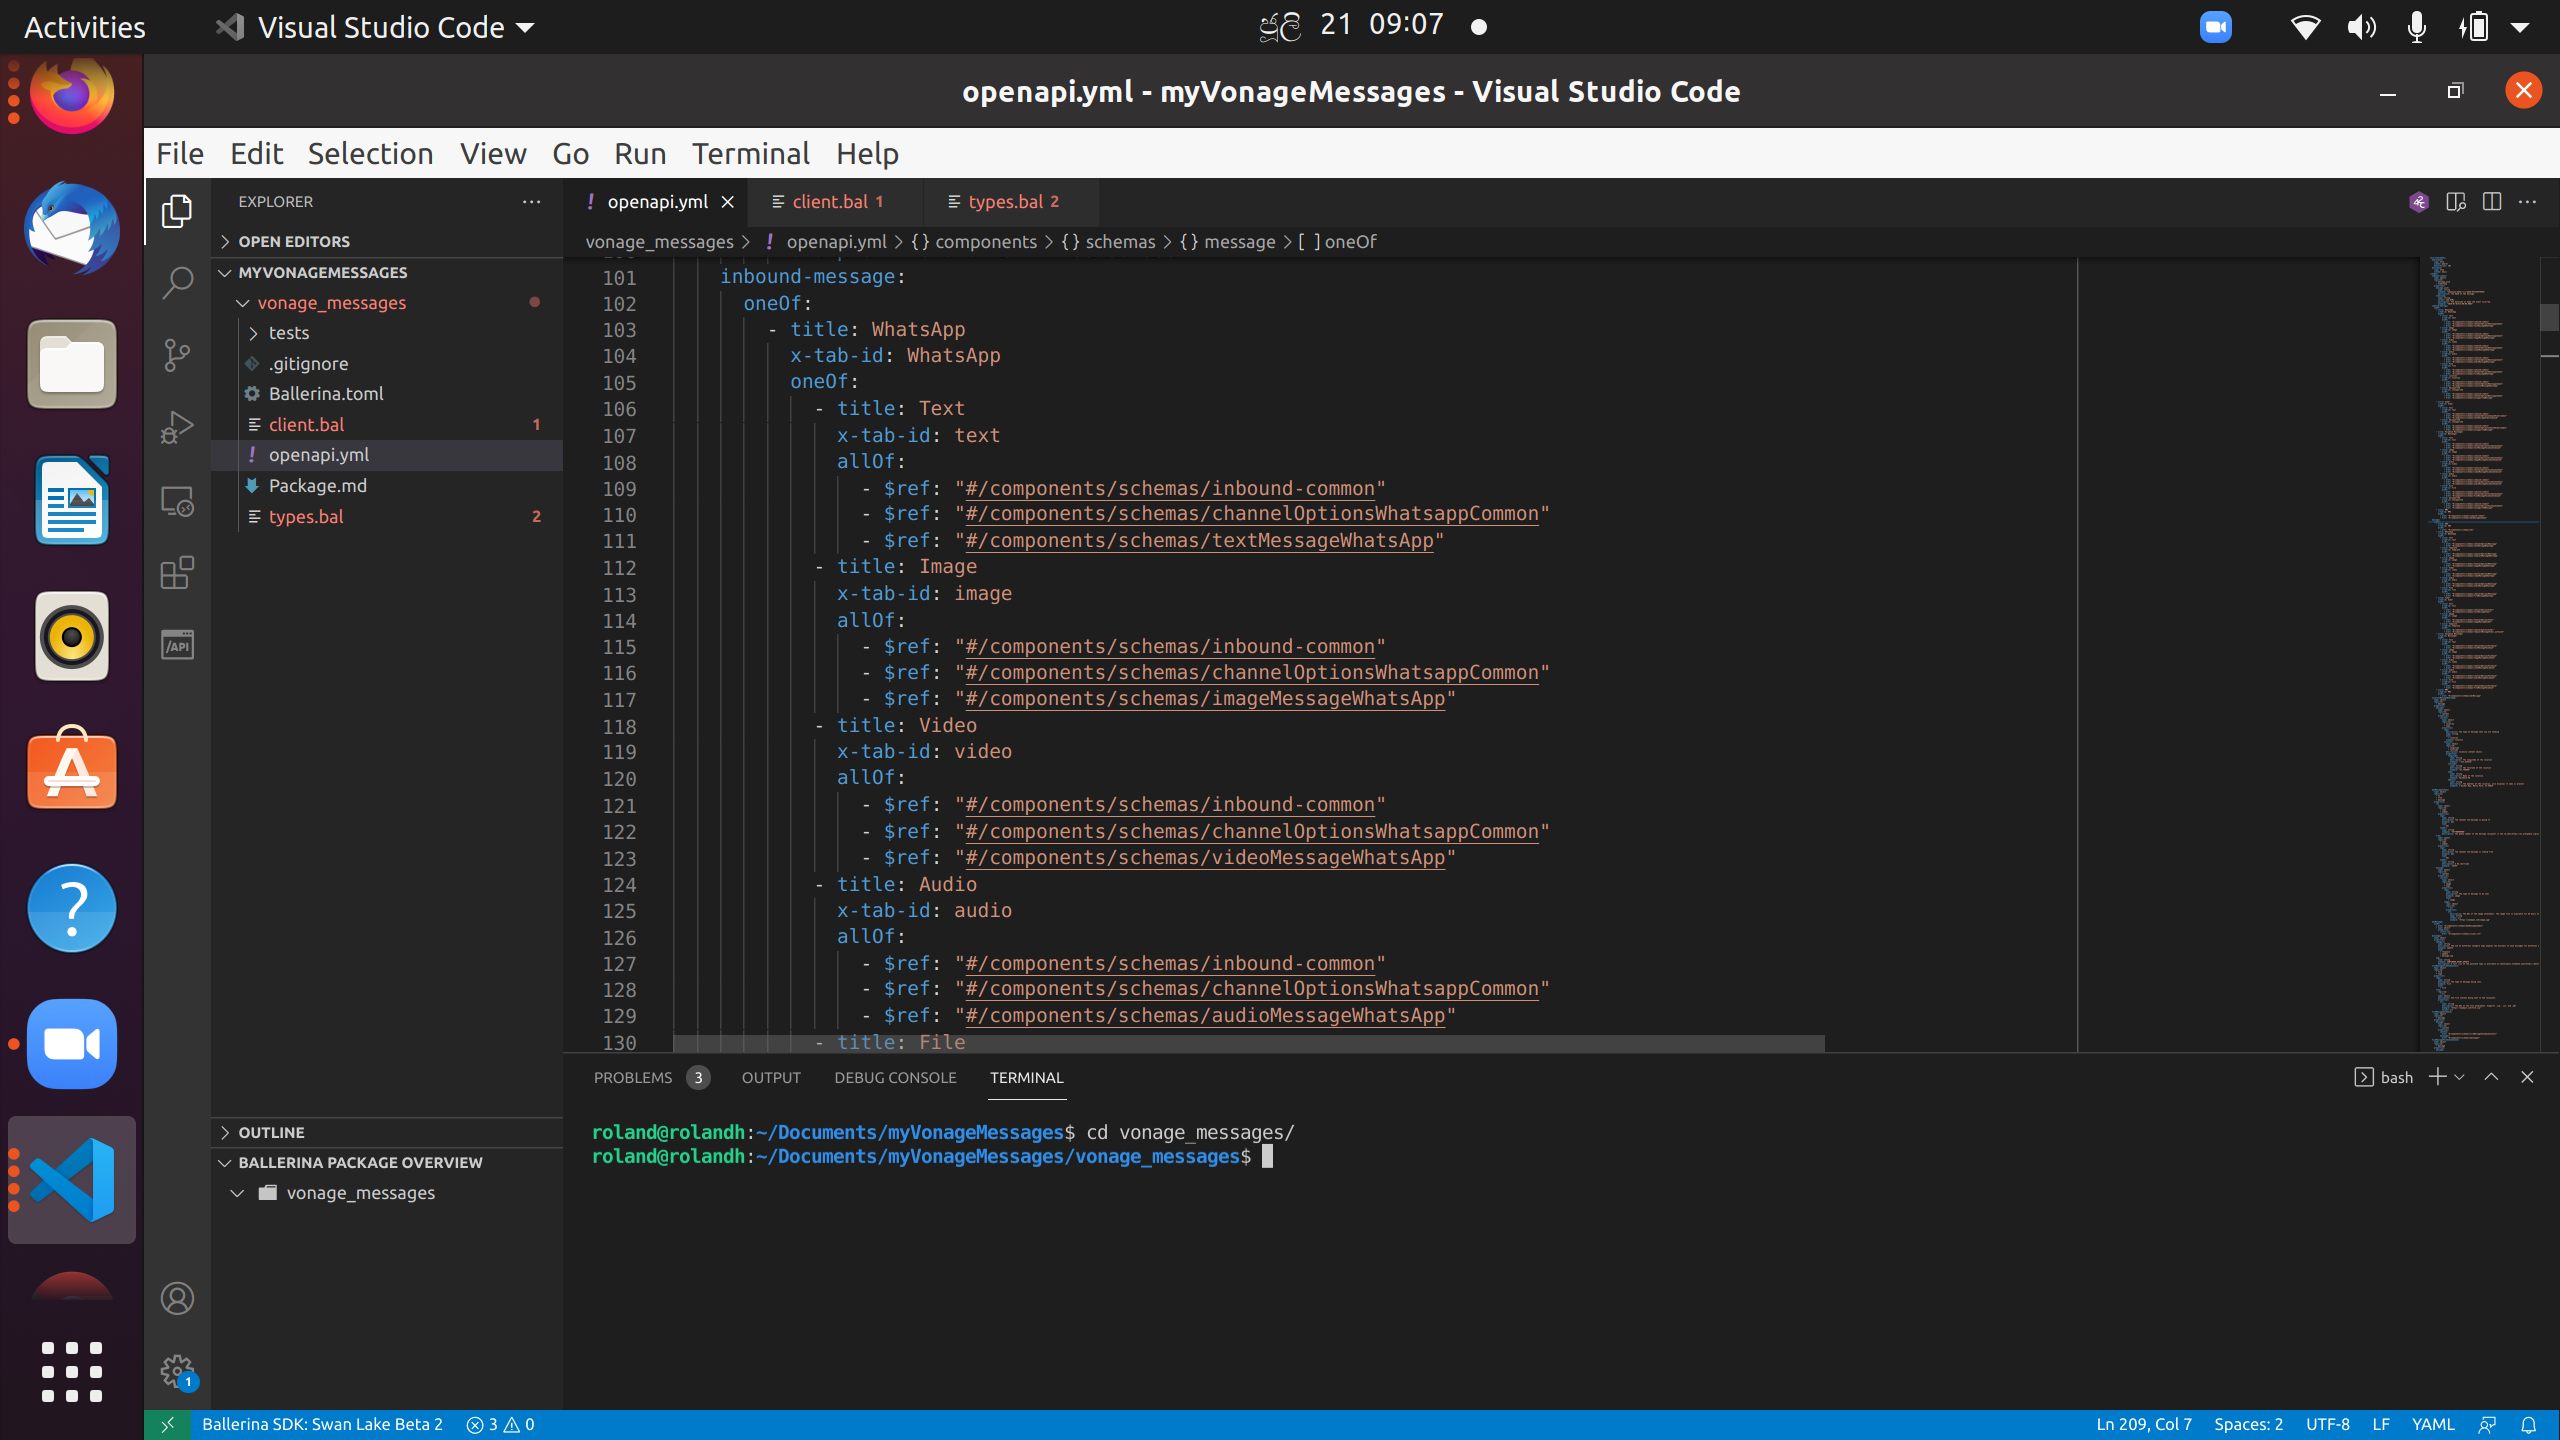Split the editor using the split icon

[x=2491, y=201]
